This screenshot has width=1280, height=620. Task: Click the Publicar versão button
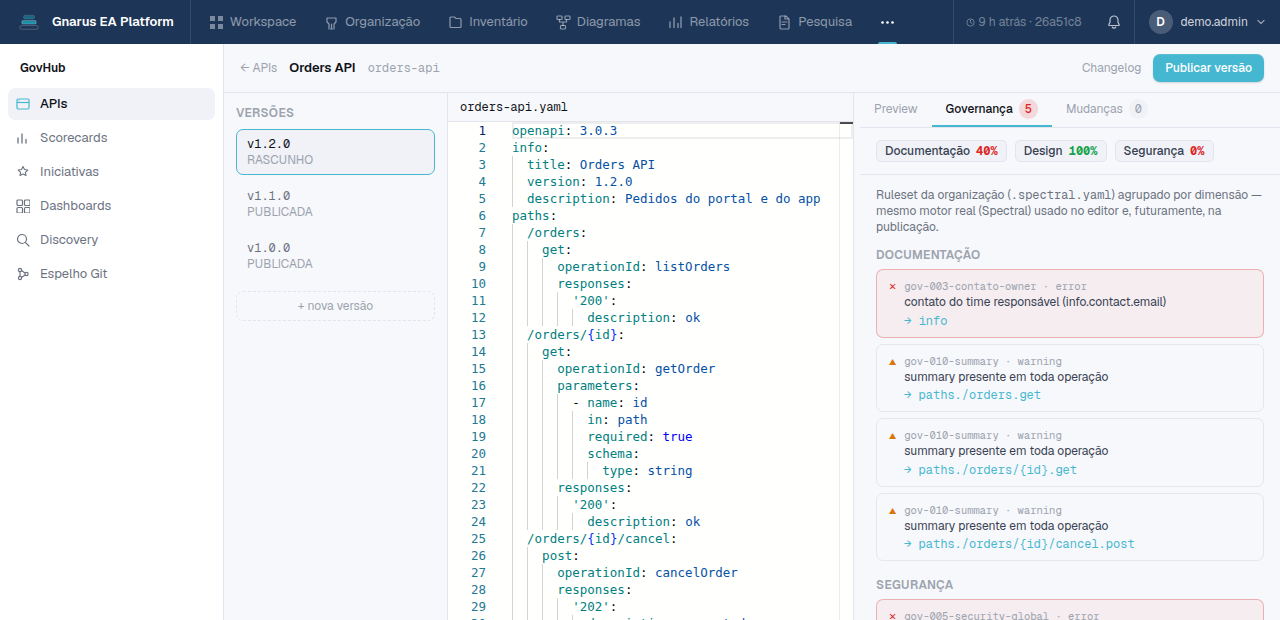1208,68
